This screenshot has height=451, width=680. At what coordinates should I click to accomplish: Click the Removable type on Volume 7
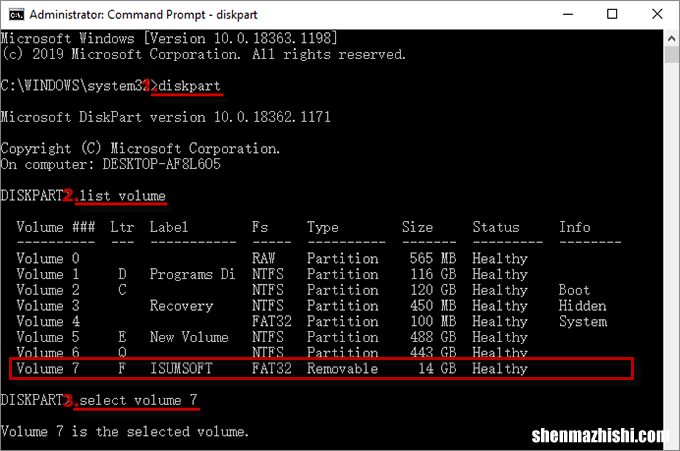[343, 369]
